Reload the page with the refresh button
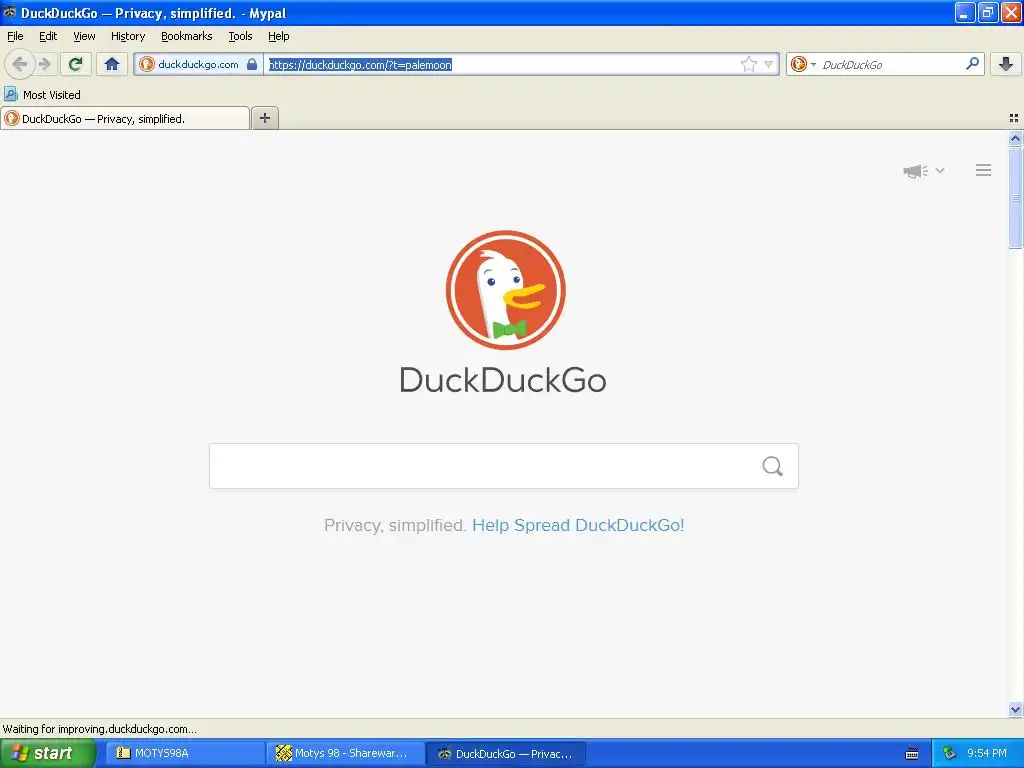Viewport: 1024px width, 768px height. [x=75, y=64]
